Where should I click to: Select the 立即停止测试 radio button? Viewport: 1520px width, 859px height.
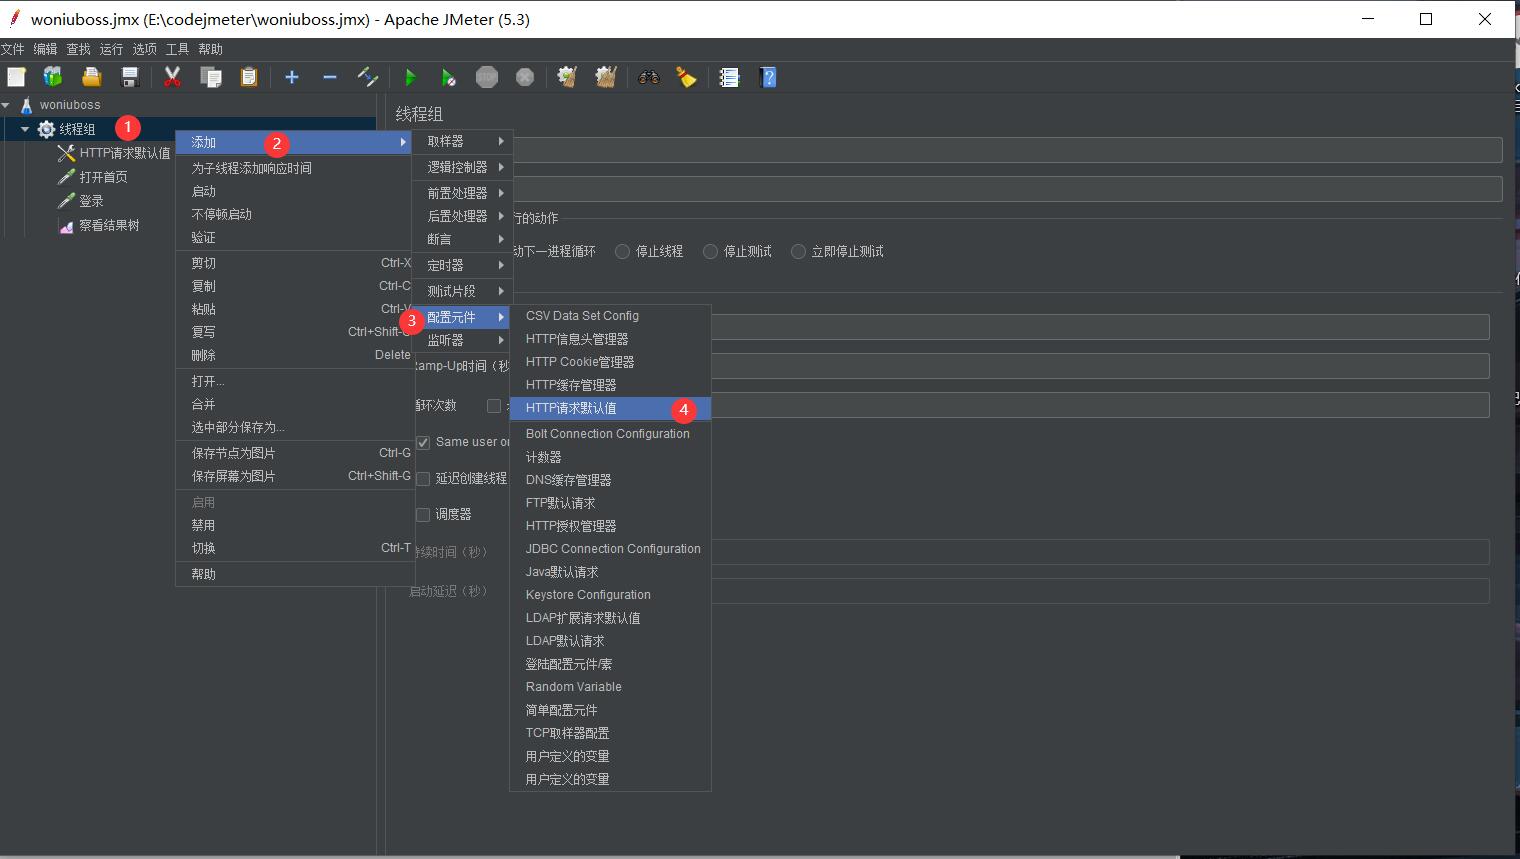coord(799,251)
